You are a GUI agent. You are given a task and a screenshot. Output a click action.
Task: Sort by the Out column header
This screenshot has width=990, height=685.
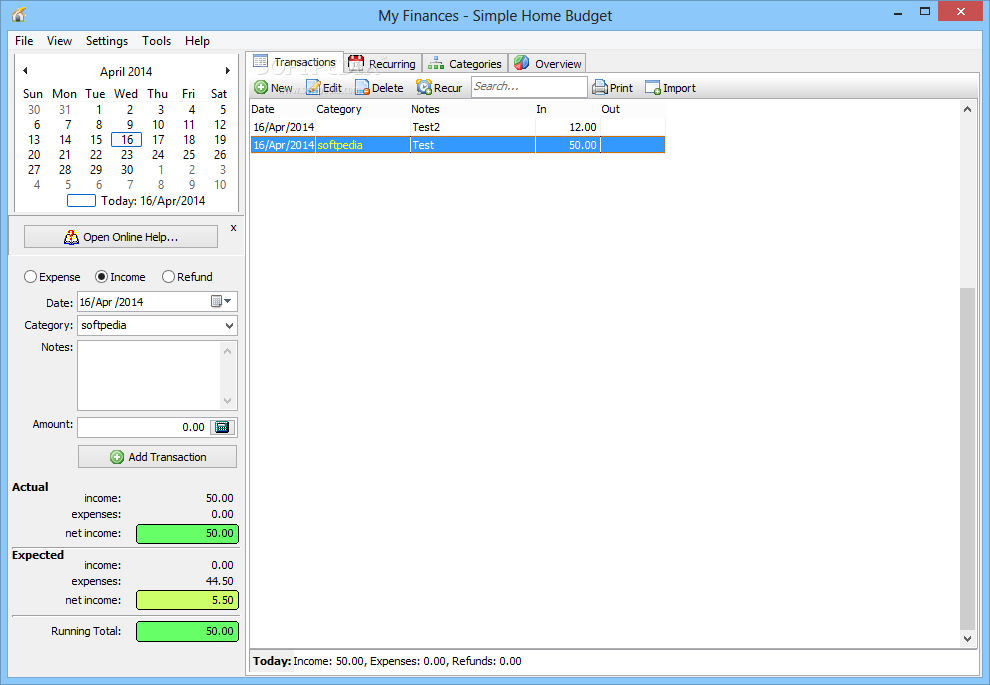click(x=632, y=109)
